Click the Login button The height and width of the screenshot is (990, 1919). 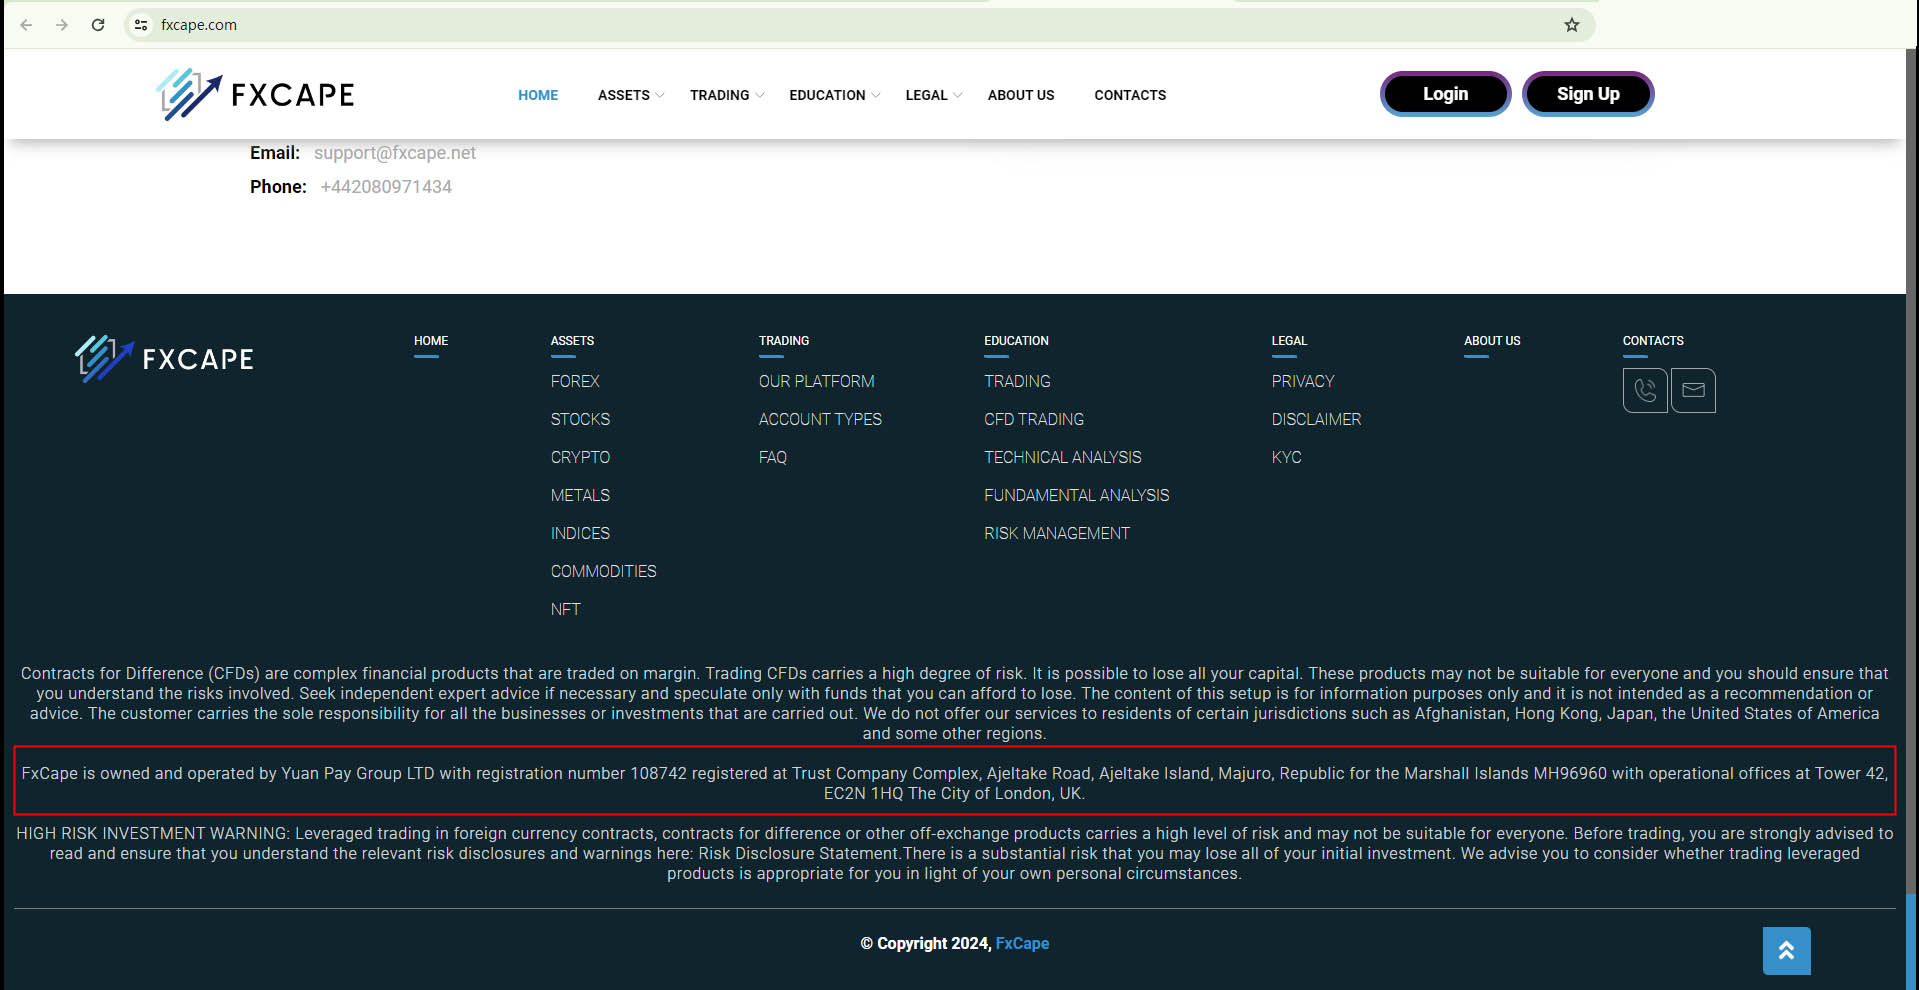(1445, 94)
